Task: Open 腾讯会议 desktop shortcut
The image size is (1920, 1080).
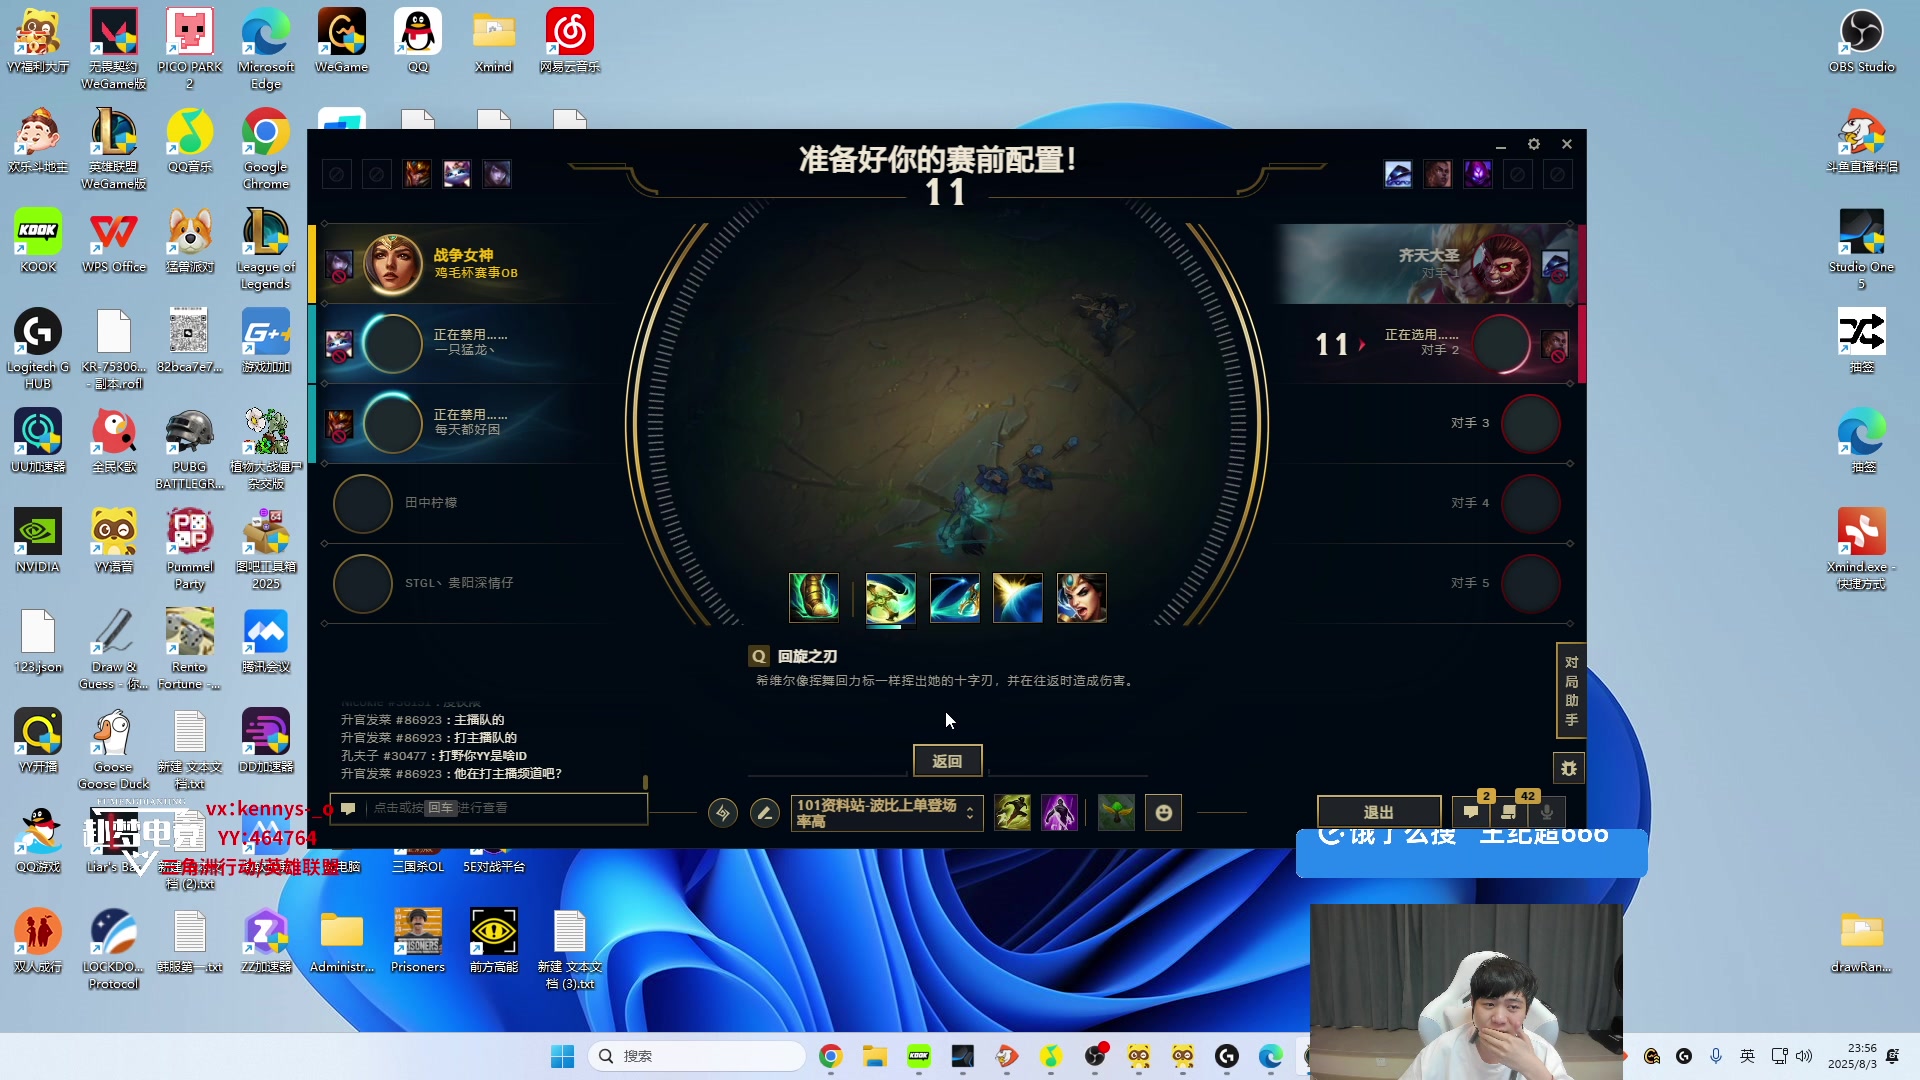Action: (x=266, y=641)
